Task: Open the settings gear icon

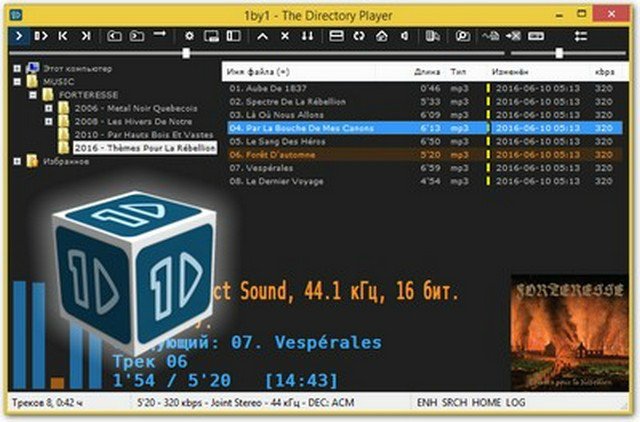Action: (x=190, y=36)
